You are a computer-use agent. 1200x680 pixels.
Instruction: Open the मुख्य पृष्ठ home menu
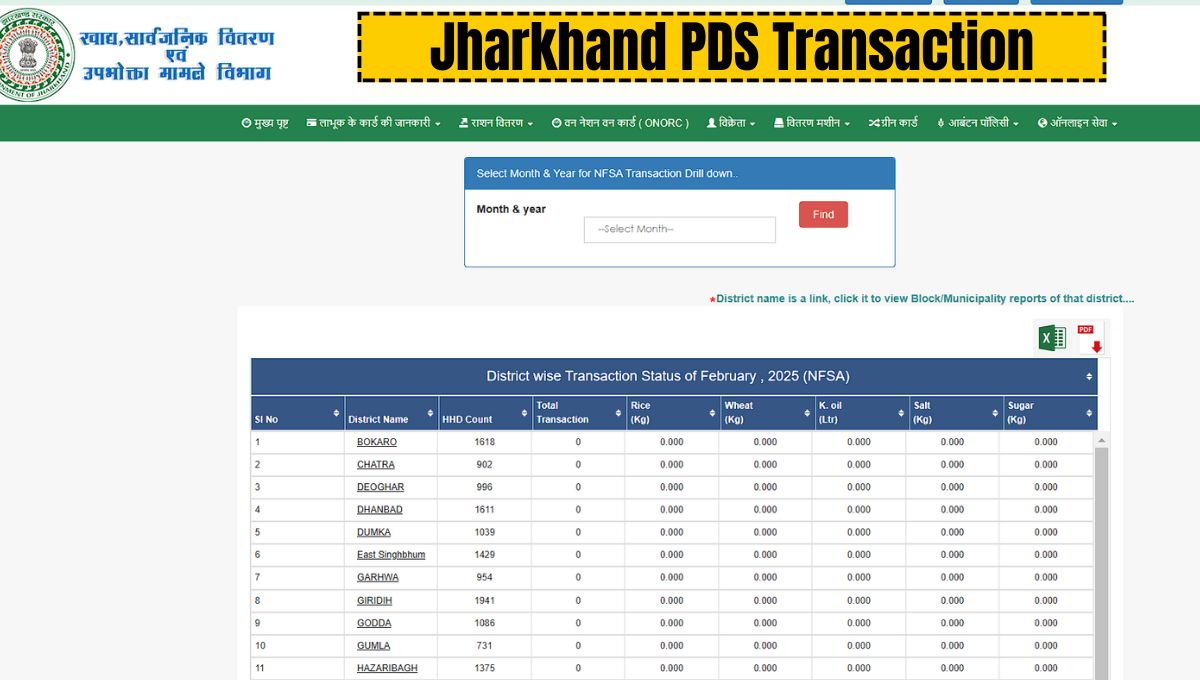(x=265, y=123)
